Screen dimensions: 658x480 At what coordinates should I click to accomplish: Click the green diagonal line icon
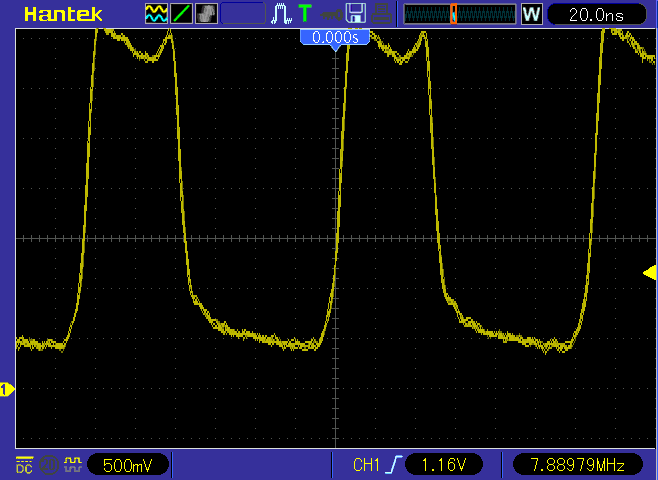pyautogui.click(x=182, y=13)
